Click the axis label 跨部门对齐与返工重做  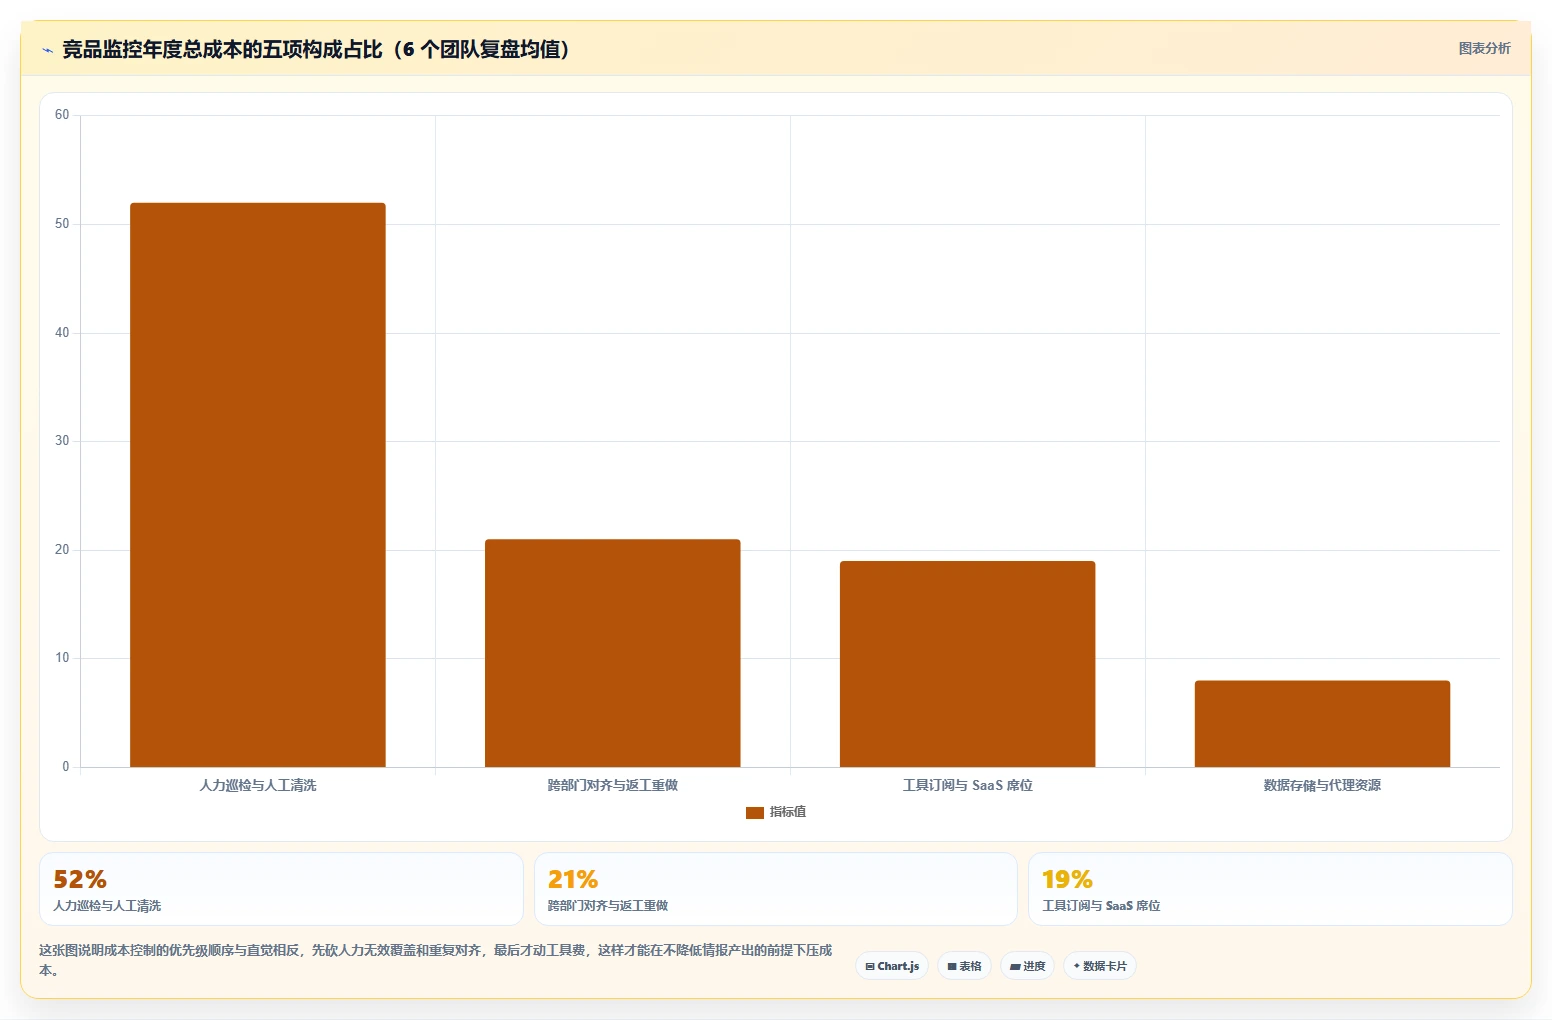[613, 785]
